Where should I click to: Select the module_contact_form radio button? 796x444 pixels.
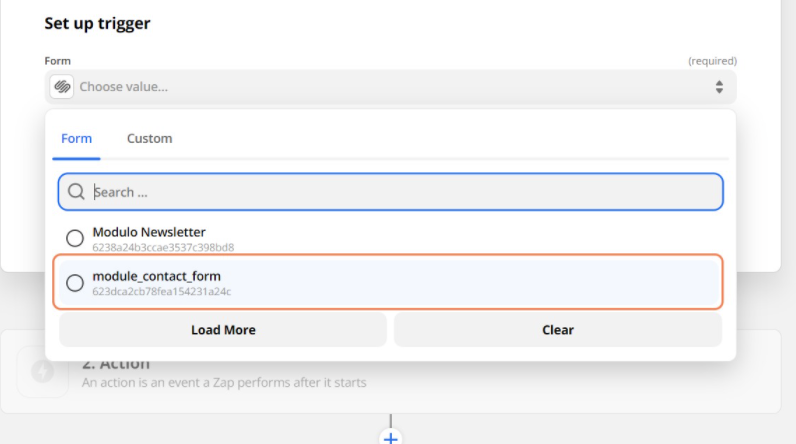coord(75,283)
